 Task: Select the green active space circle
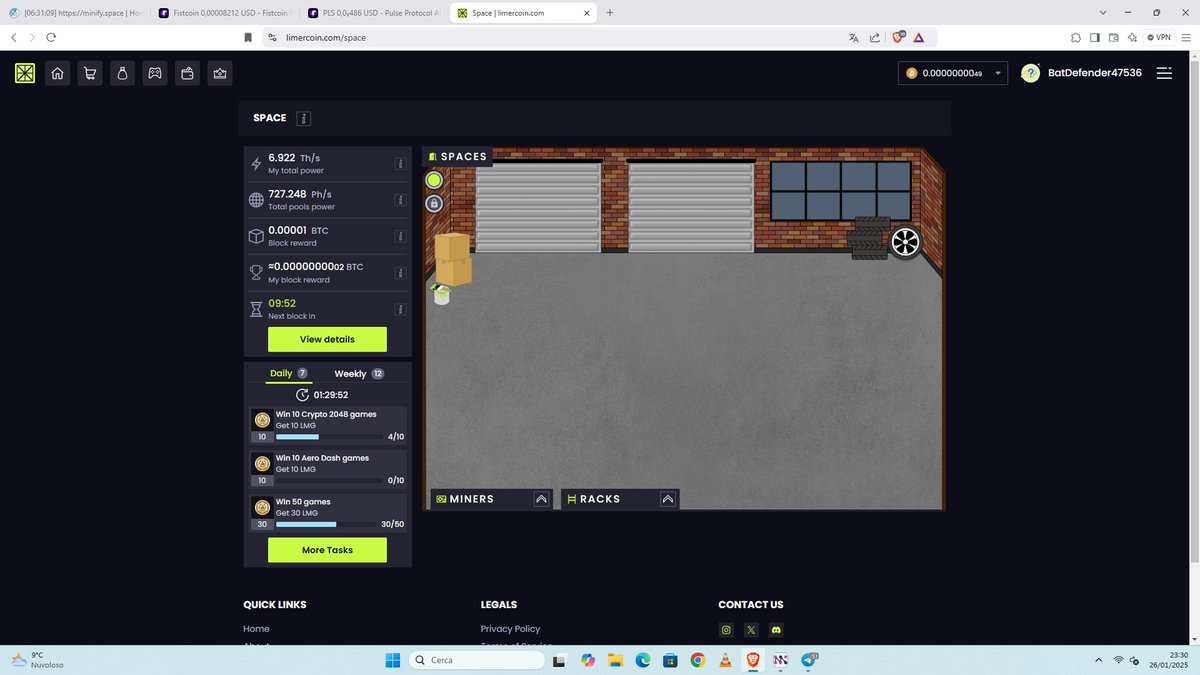click(434, 180)
